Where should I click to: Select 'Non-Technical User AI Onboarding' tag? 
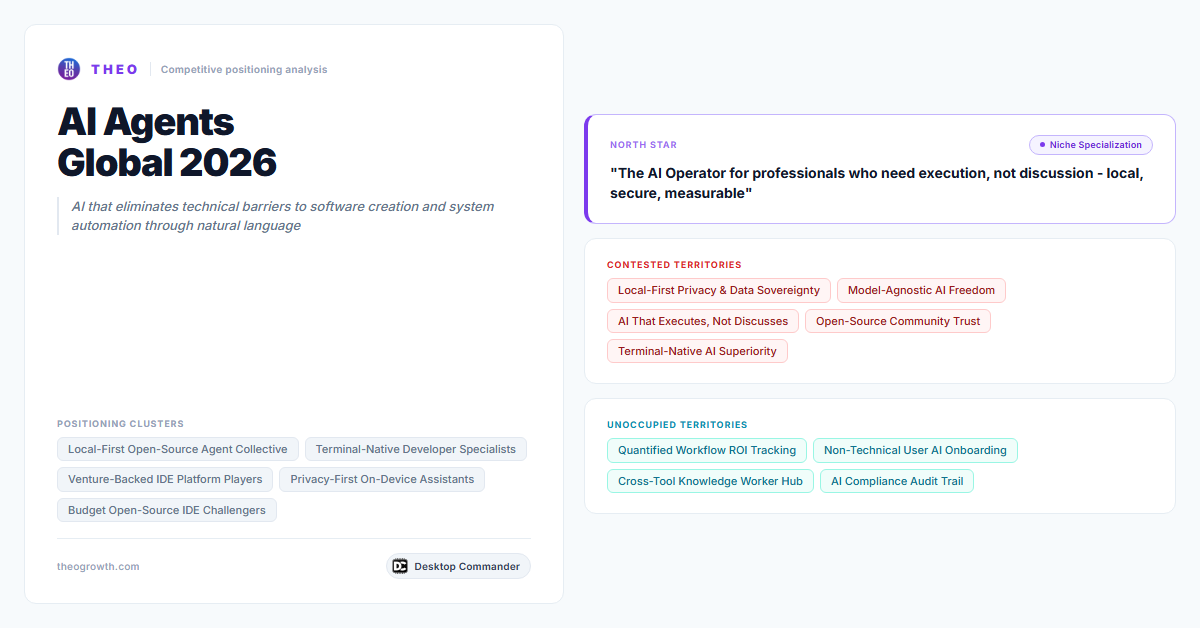(x=915, y=450)
